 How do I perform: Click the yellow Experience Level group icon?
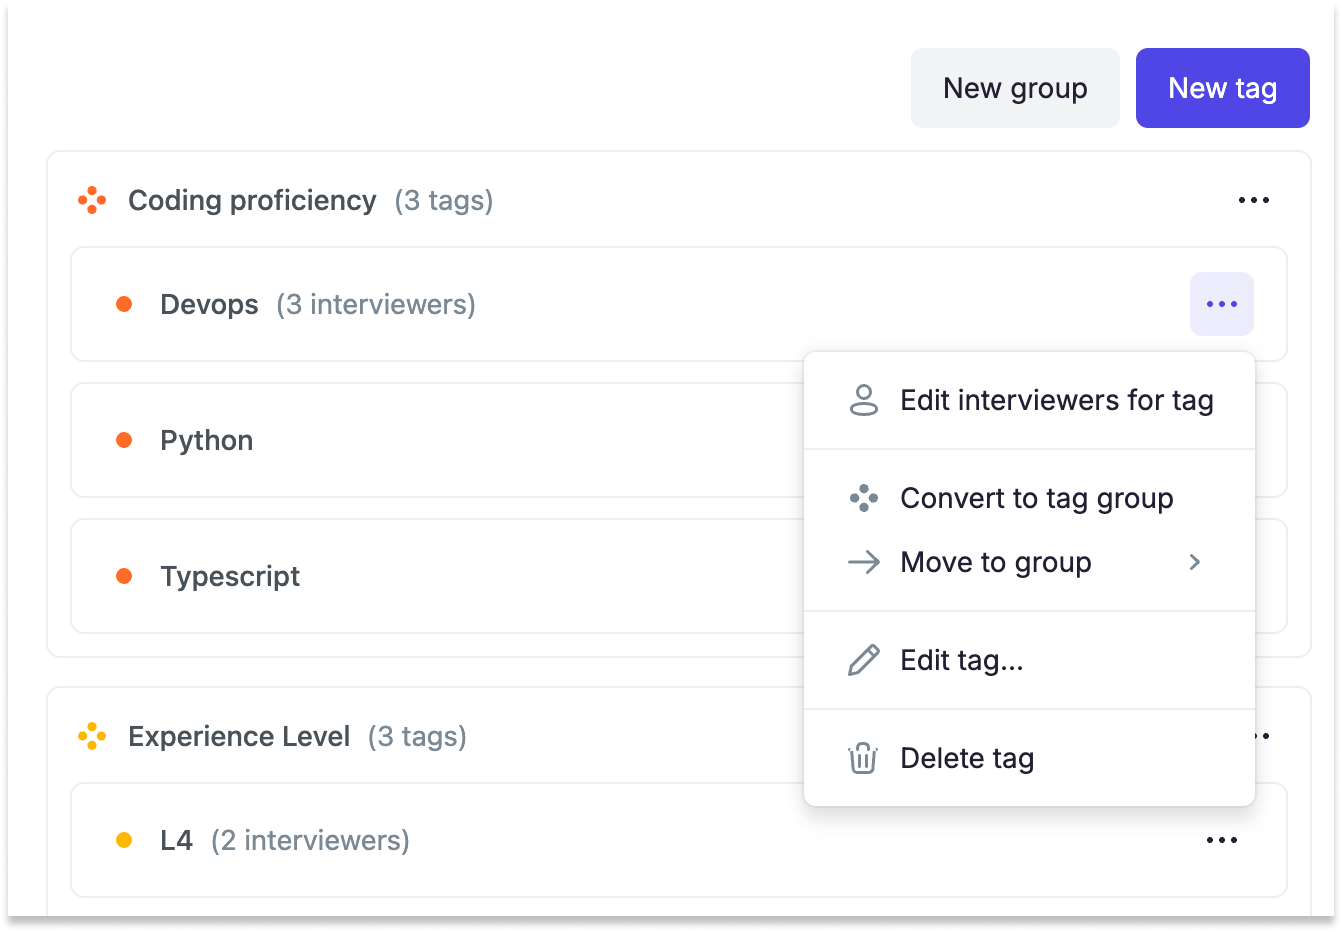tap(92, 736)
